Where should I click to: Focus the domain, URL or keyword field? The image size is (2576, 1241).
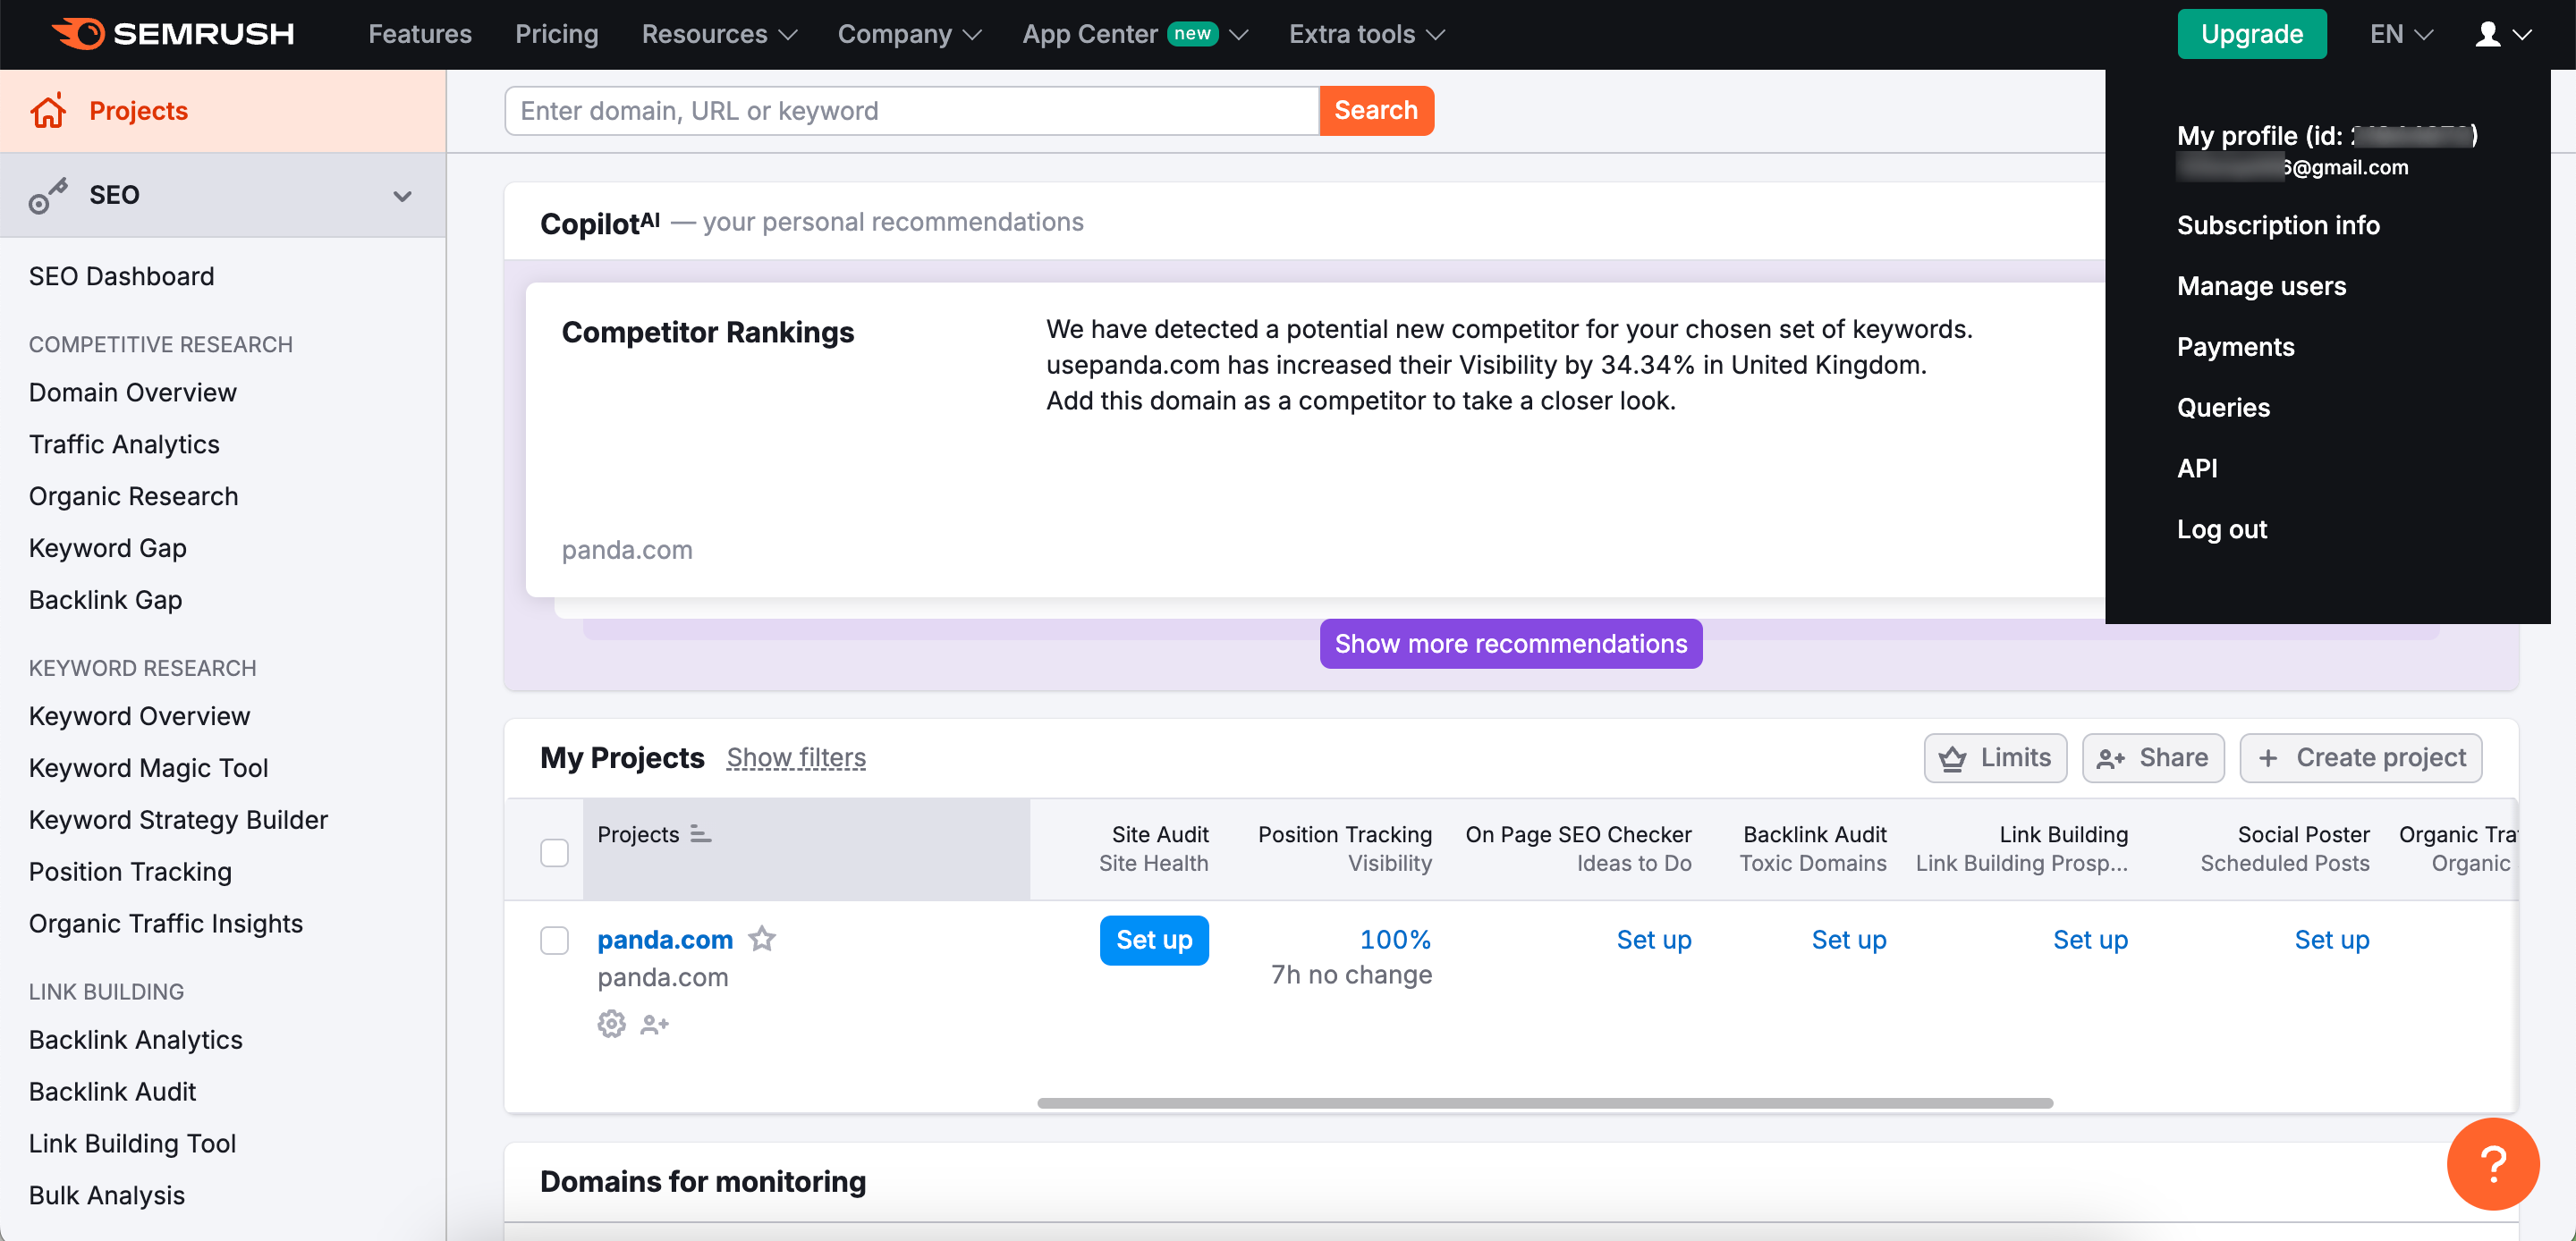pyautogui.click(x=911, y=111)
